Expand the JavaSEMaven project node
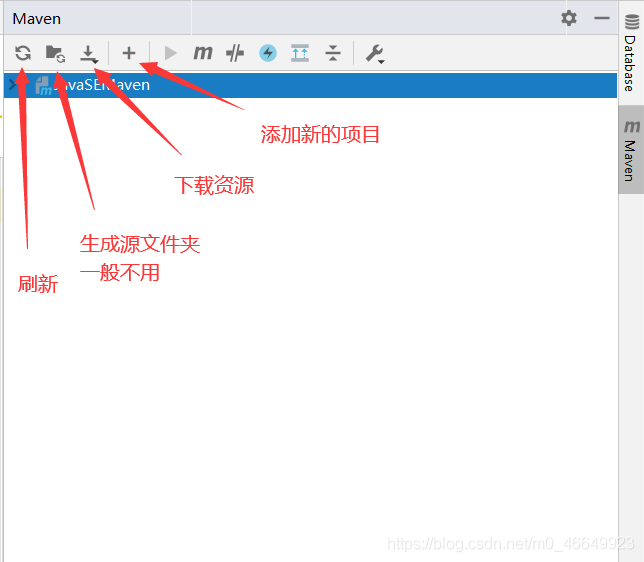Viewport: 644px width, 562px height. 13,85
